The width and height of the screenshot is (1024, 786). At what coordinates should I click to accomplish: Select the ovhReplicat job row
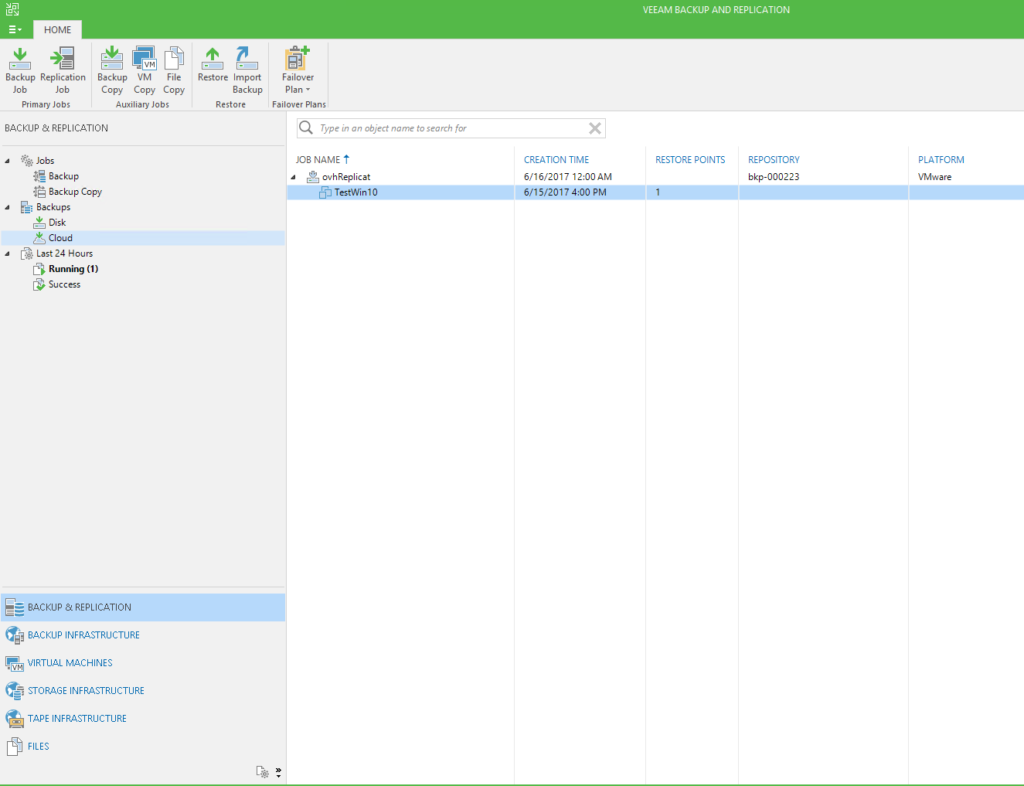tap(655, 177)
